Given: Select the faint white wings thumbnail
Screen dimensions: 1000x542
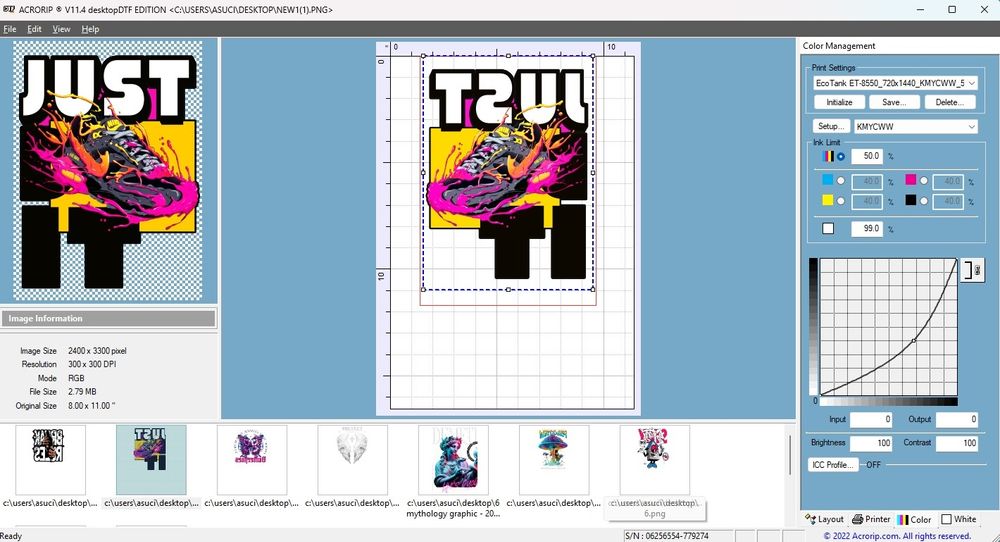Looking at the screenshot, I should (353, 460).
